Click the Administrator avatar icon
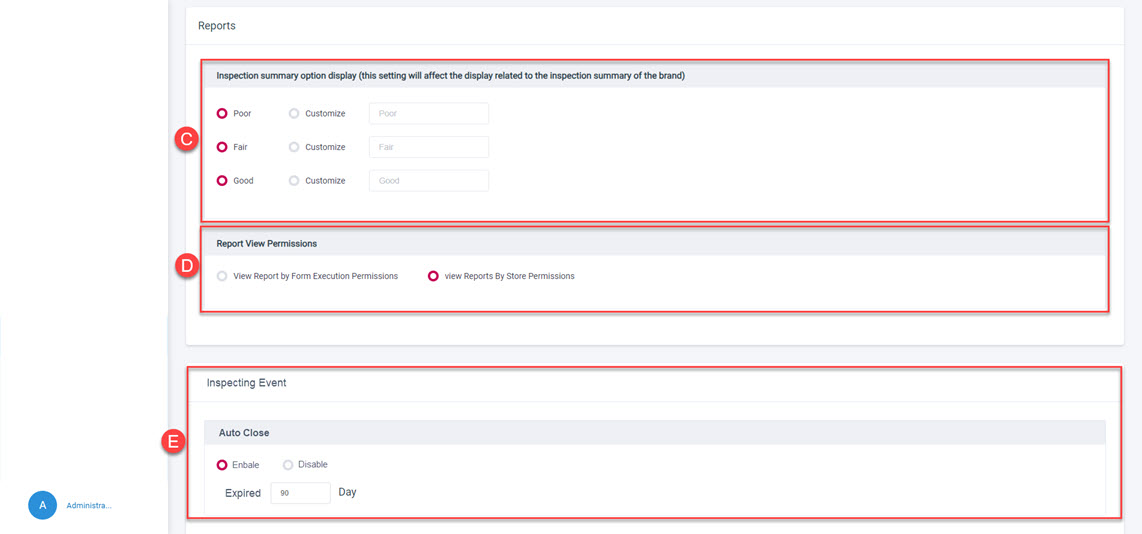Image resolution: width=1142 pixels, height=534 pixels. point(42,506)
